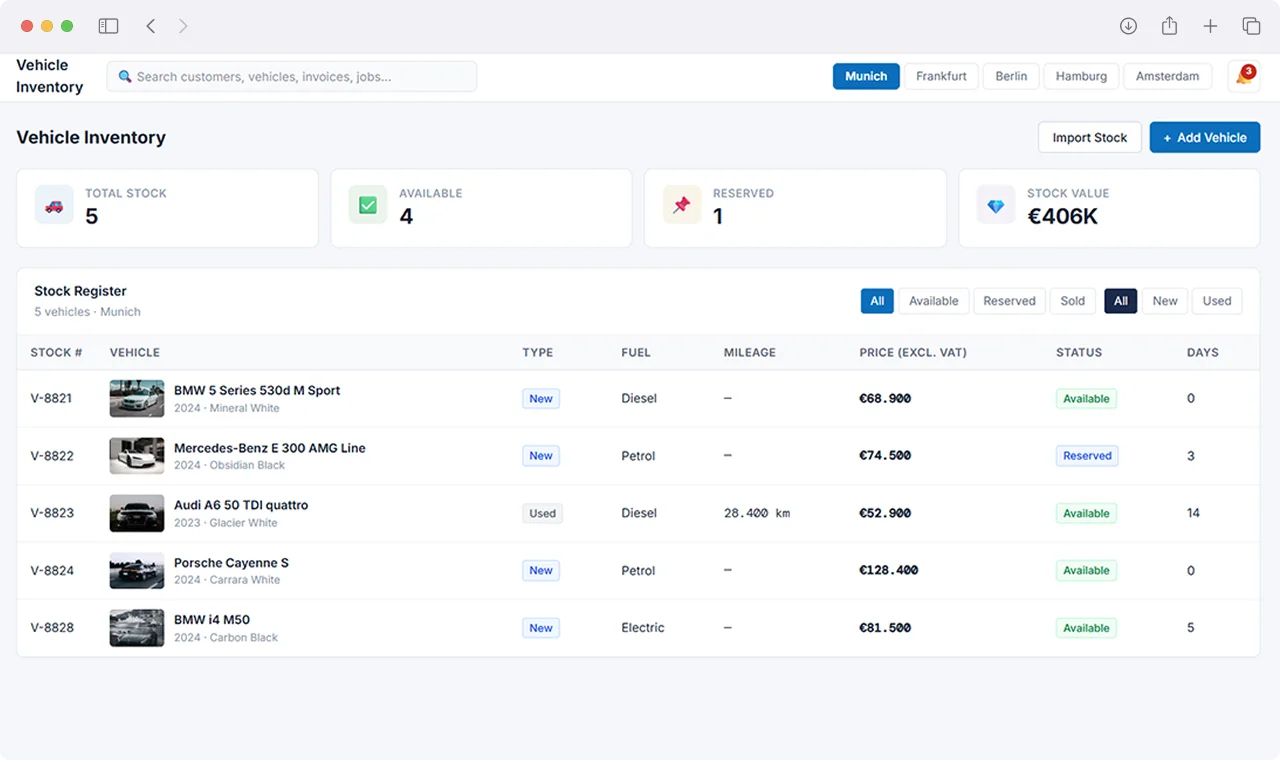1280x760 pixels.
Task: Click stock number V-8823
Action: (x=52, y=513)
